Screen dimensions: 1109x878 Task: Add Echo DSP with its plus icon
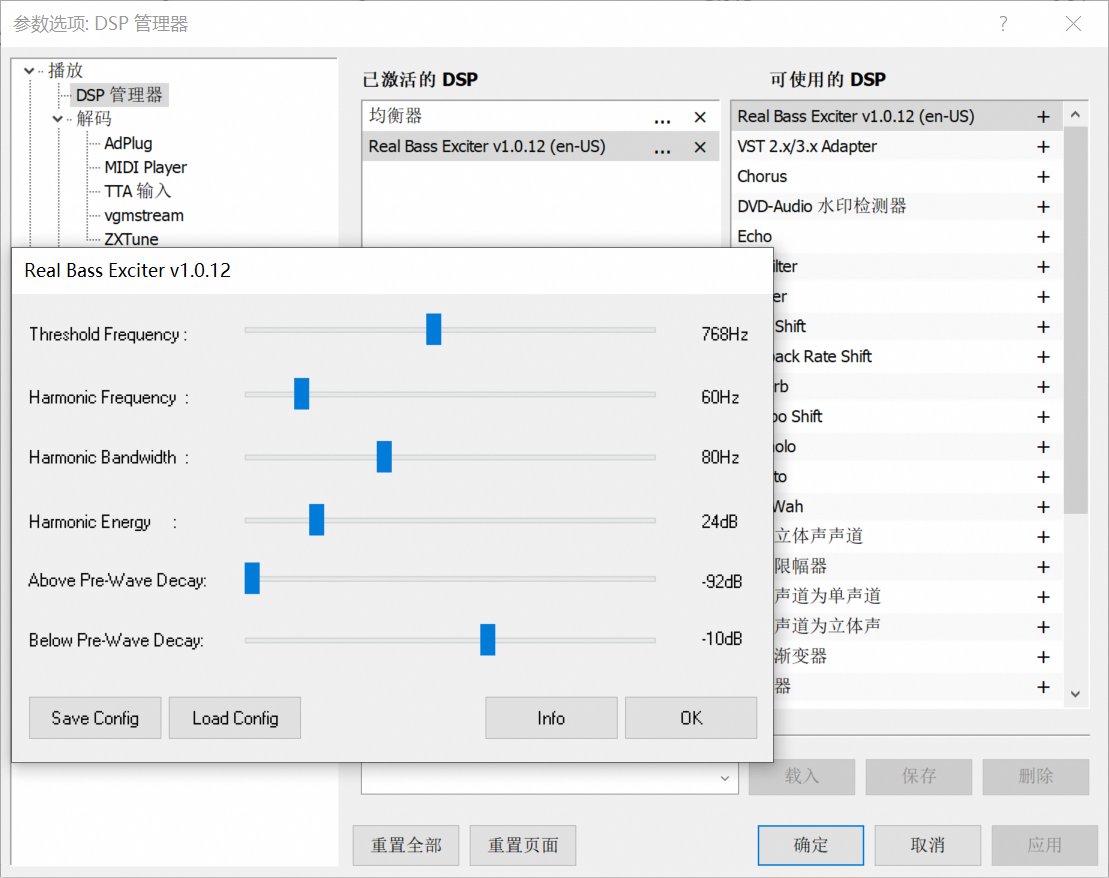[1043, 237]
